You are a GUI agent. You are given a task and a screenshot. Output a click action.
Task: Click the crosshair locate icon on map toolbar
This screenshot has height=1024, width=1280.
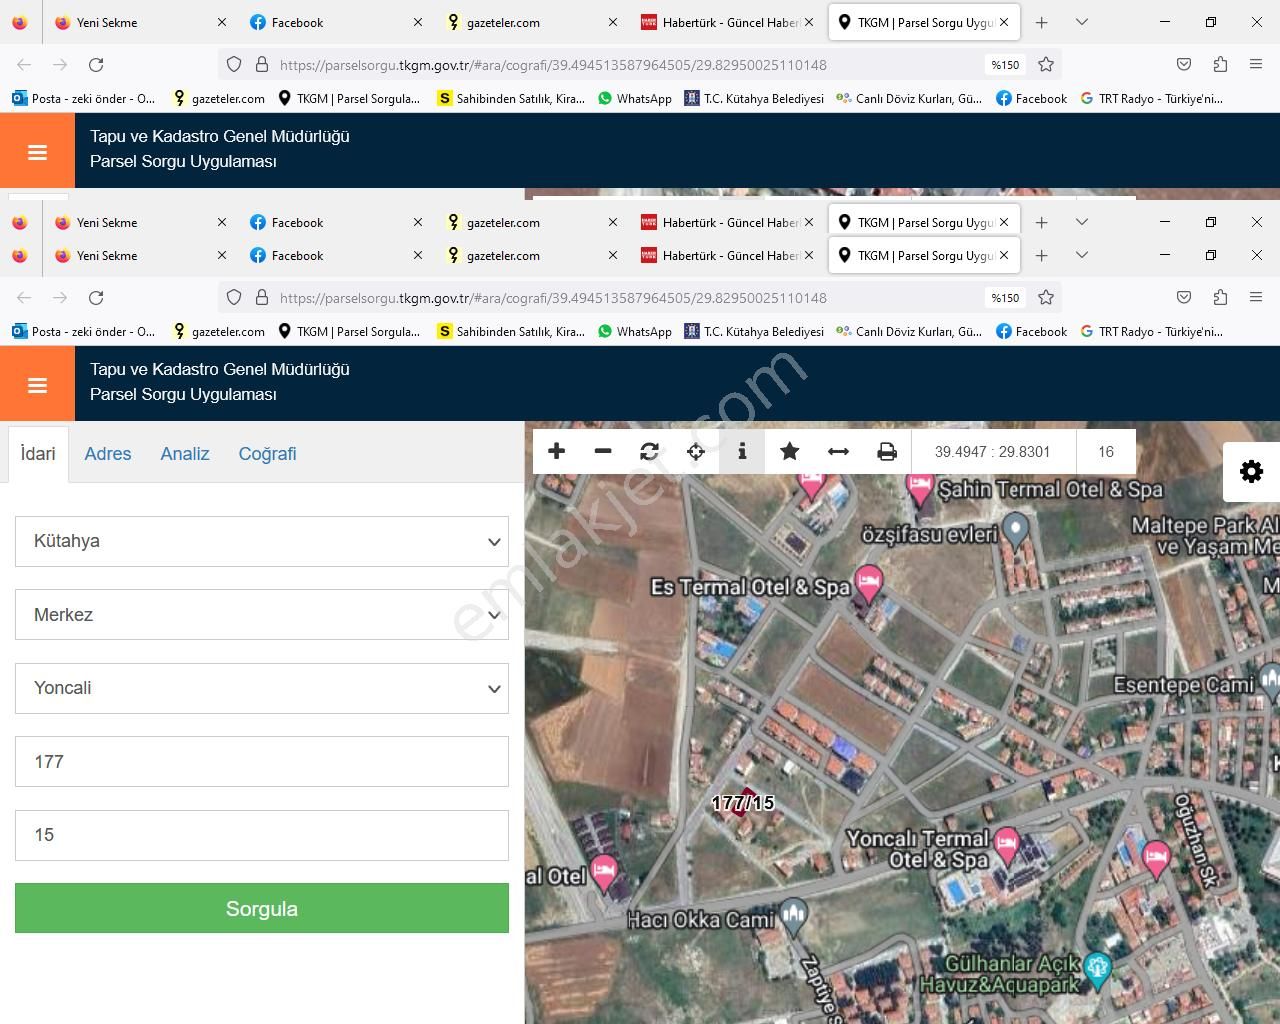click(696, 451)
